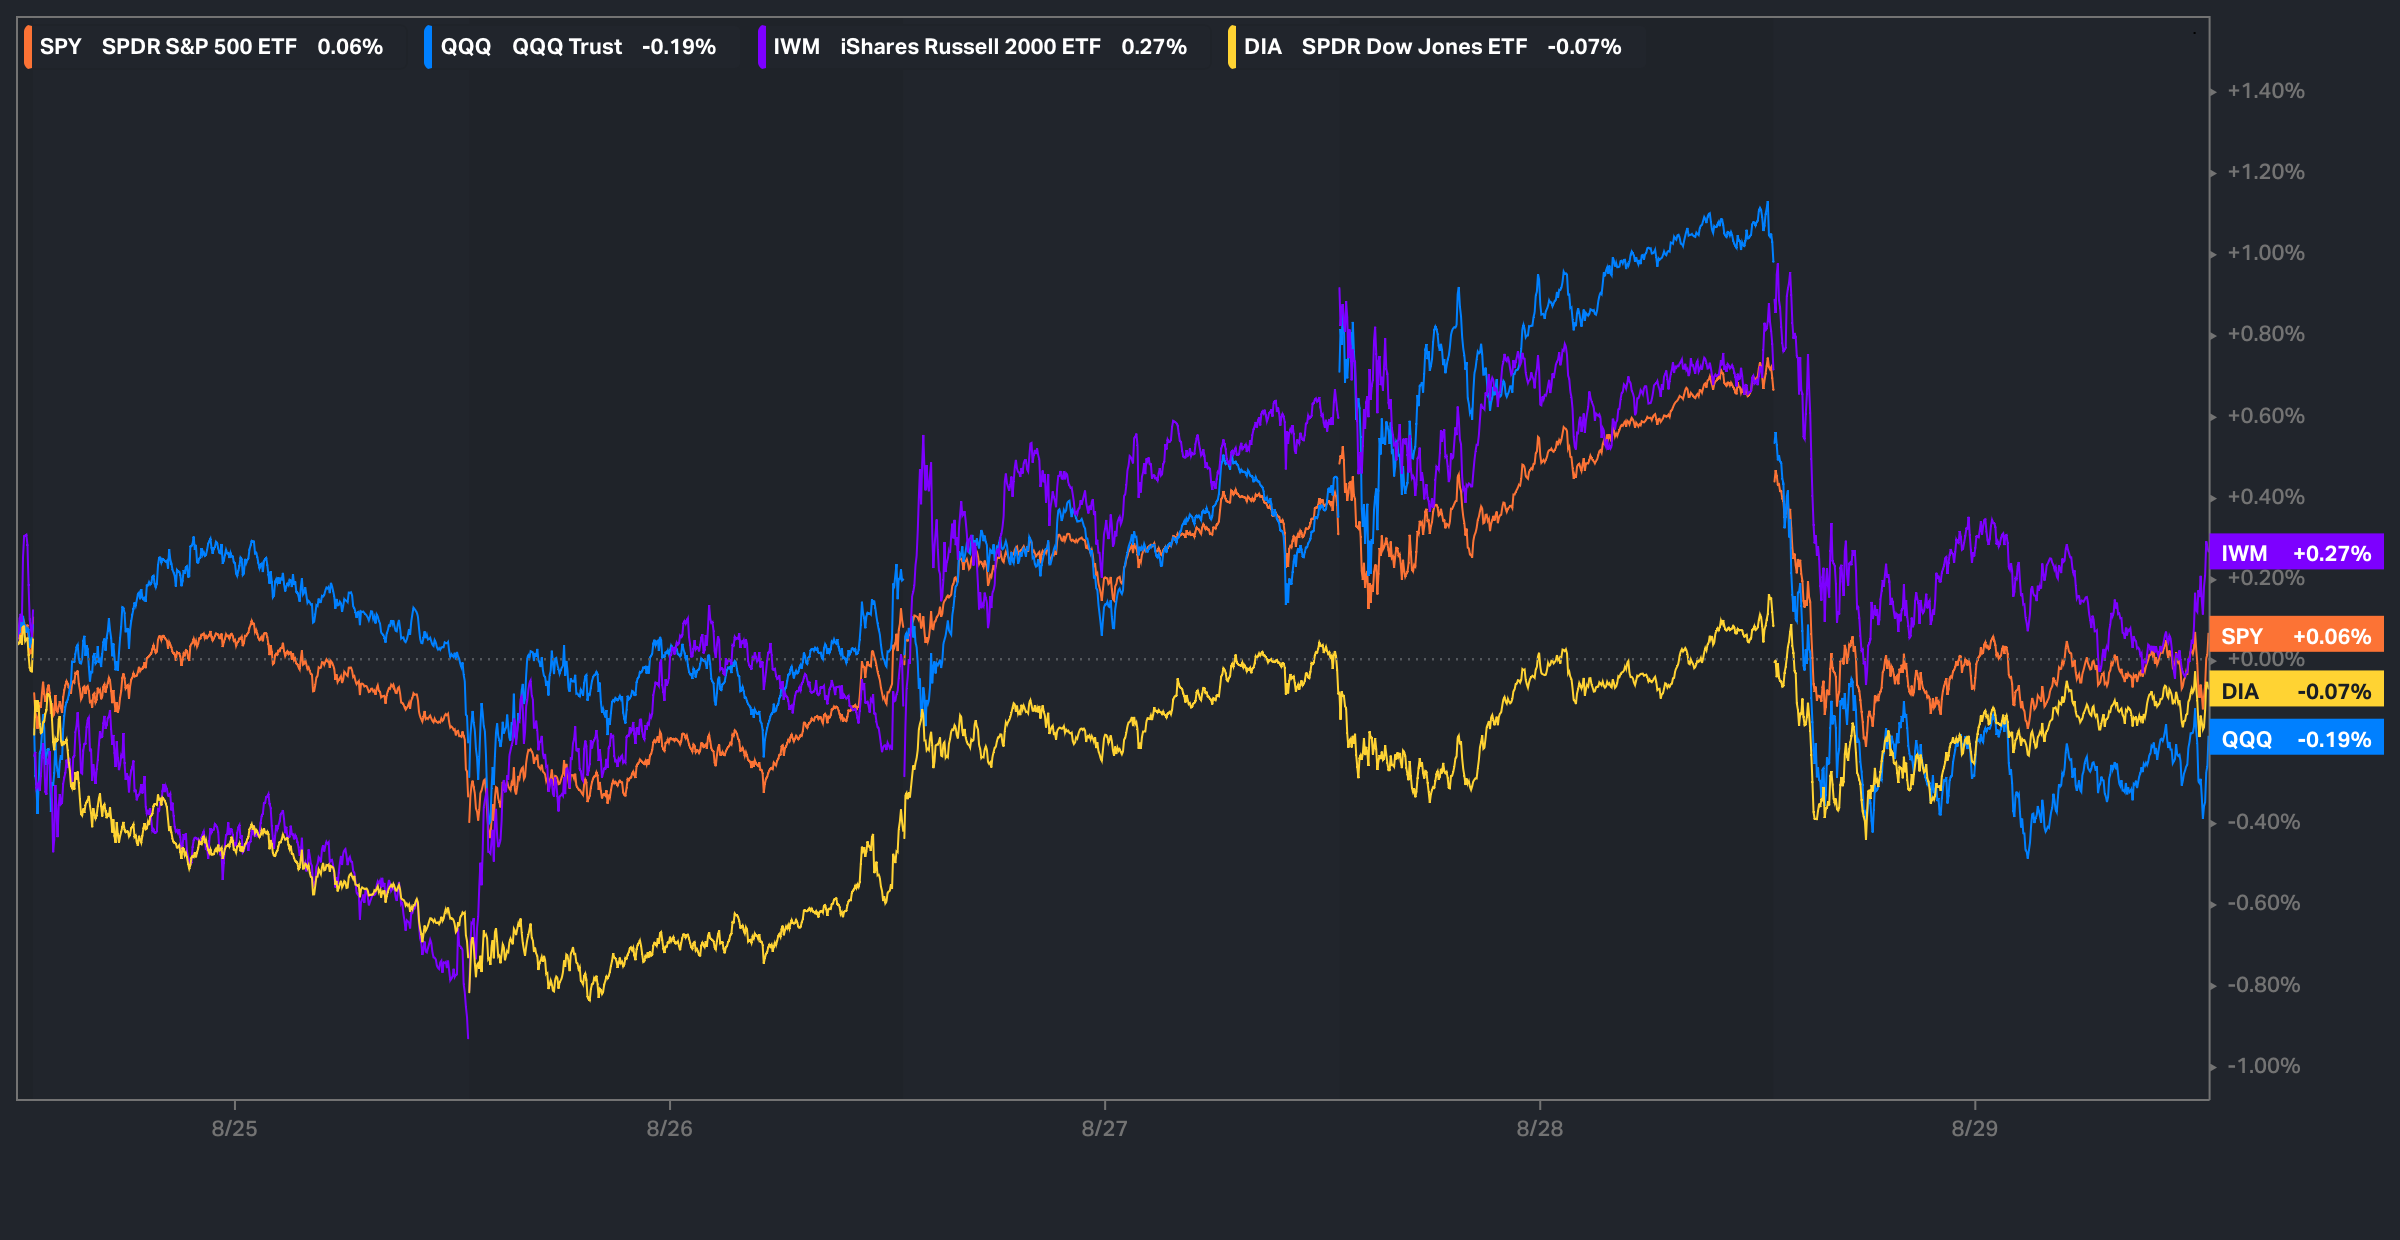This screenshot has width=2400, height=1240.
Task: Click the 8/25 date label
Action: (x=234, y=1129)
